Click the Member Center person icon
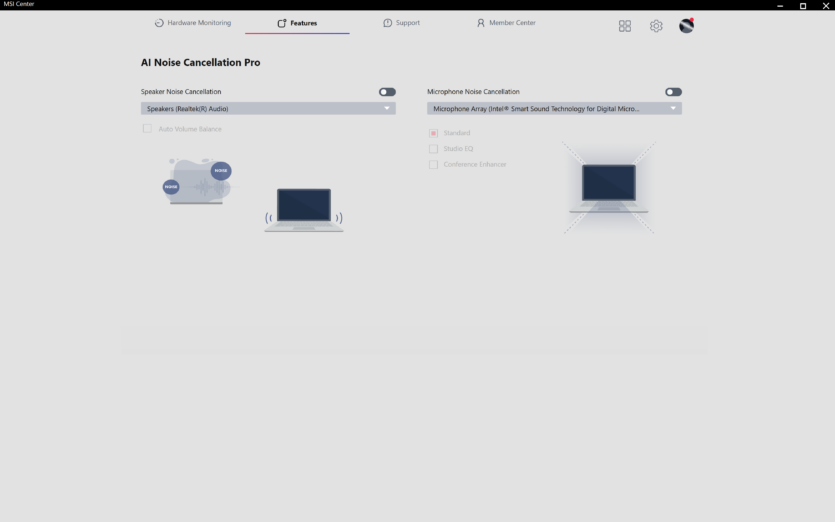 (x=481, y=23)
